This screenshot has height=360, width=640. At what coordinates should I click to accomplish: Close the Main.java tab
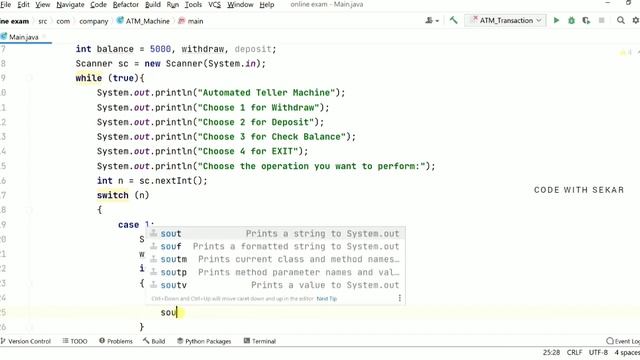tap(44, 37)
